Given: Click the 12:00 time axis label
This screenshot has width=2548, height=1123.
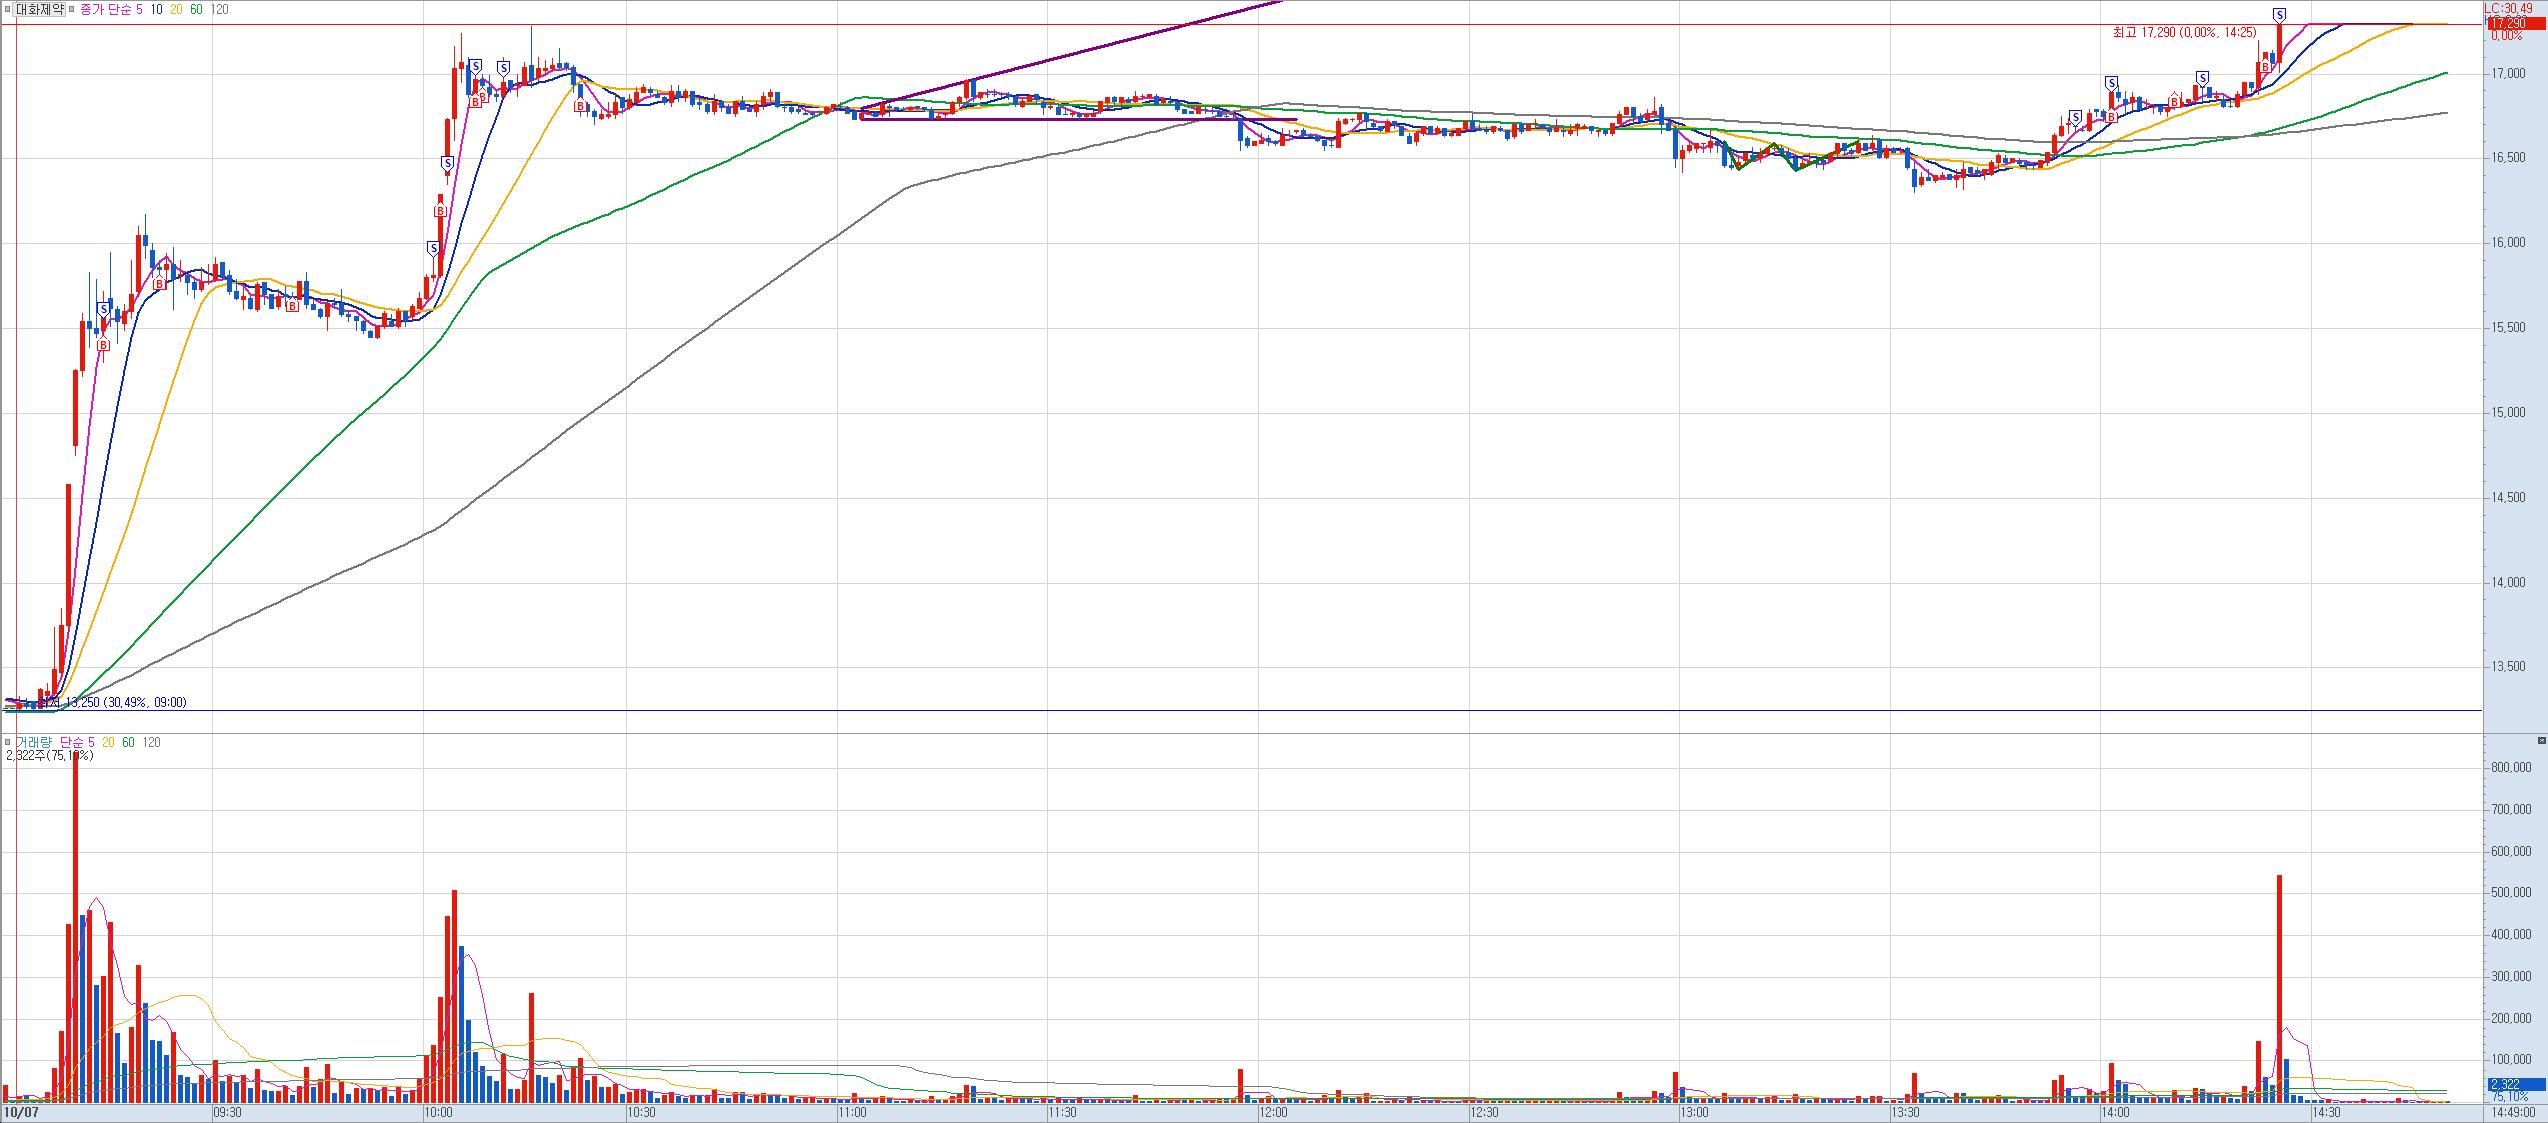Looking at the screenshot, I should pos(1272,1111).
